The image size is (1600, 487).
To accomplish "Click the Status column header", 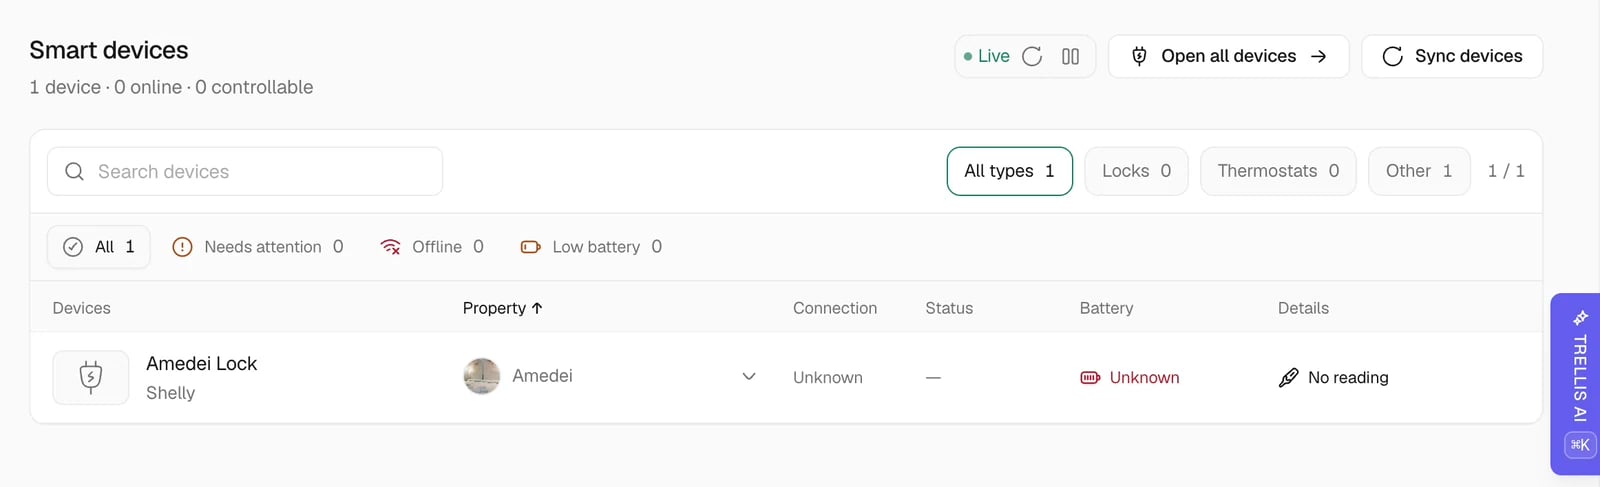I will [x=949, y=308].
